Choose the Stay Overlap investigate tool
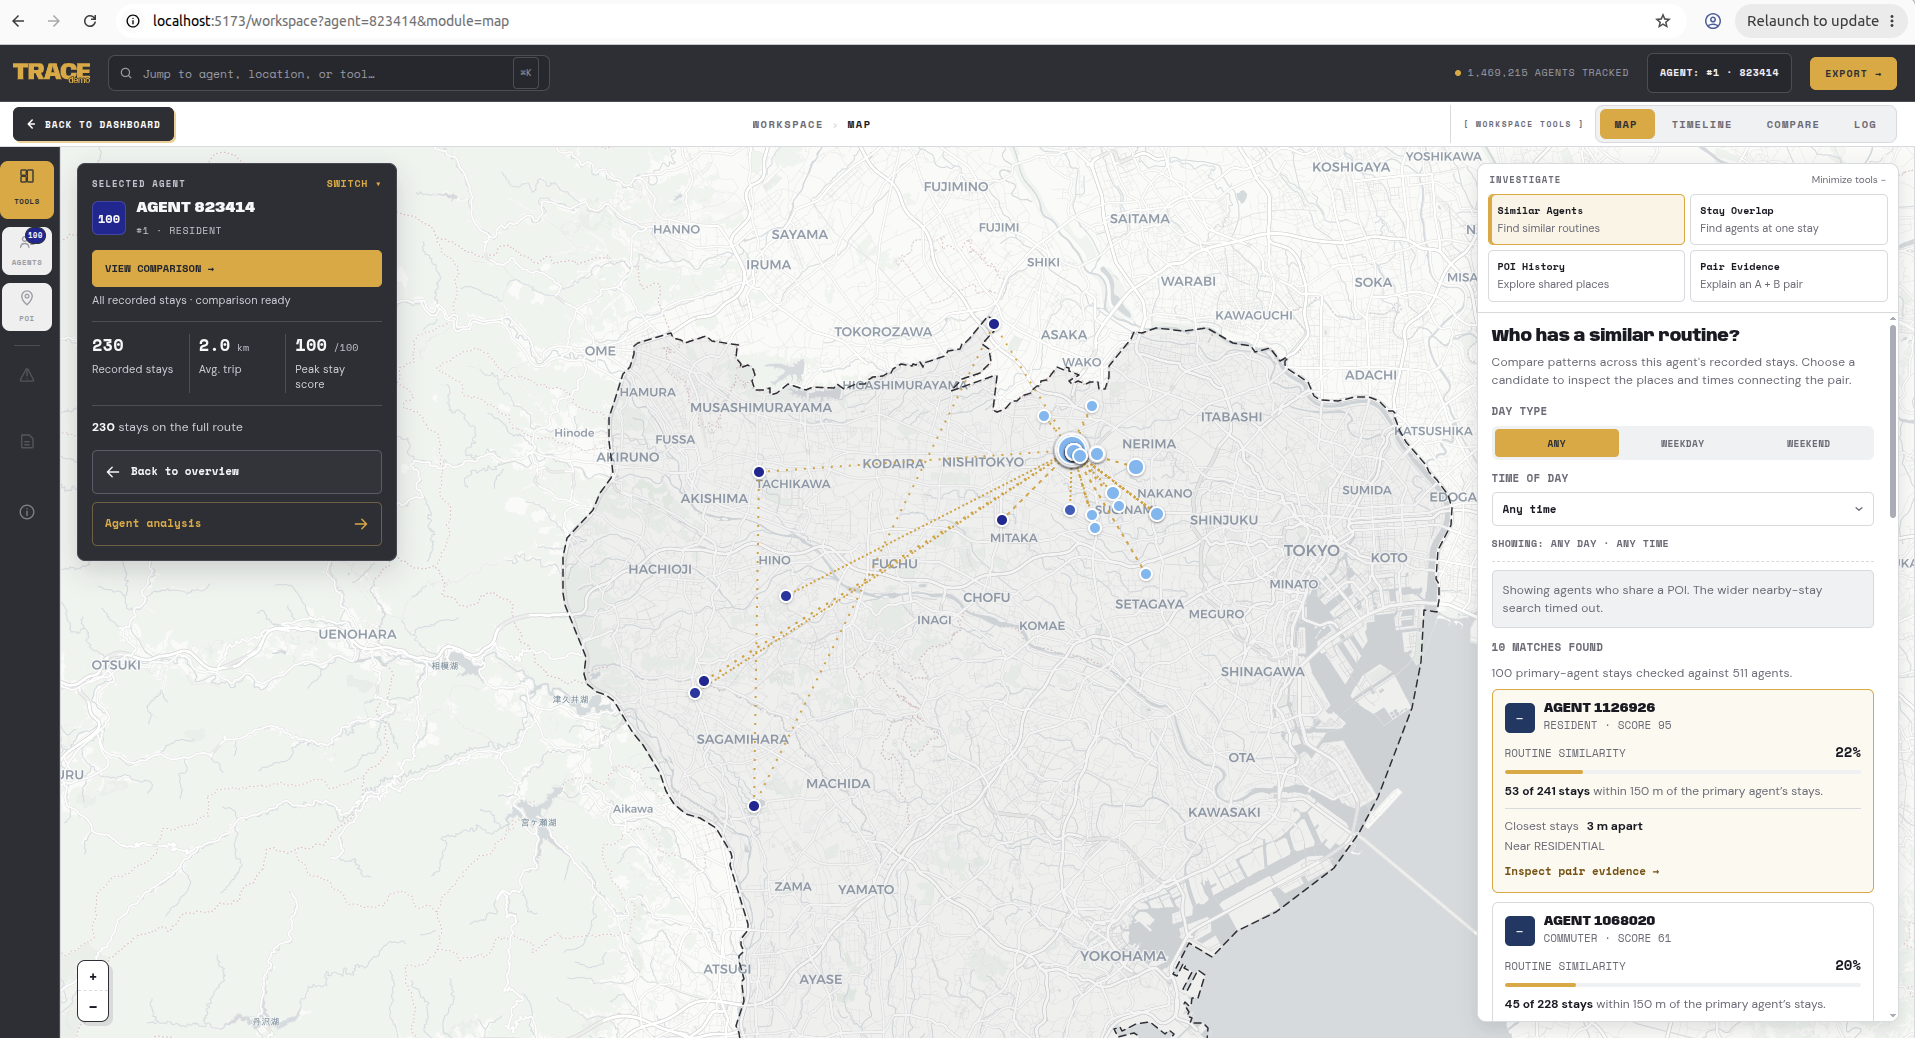Viewport: 1915px width, 1038px height. coord(1788,219)
